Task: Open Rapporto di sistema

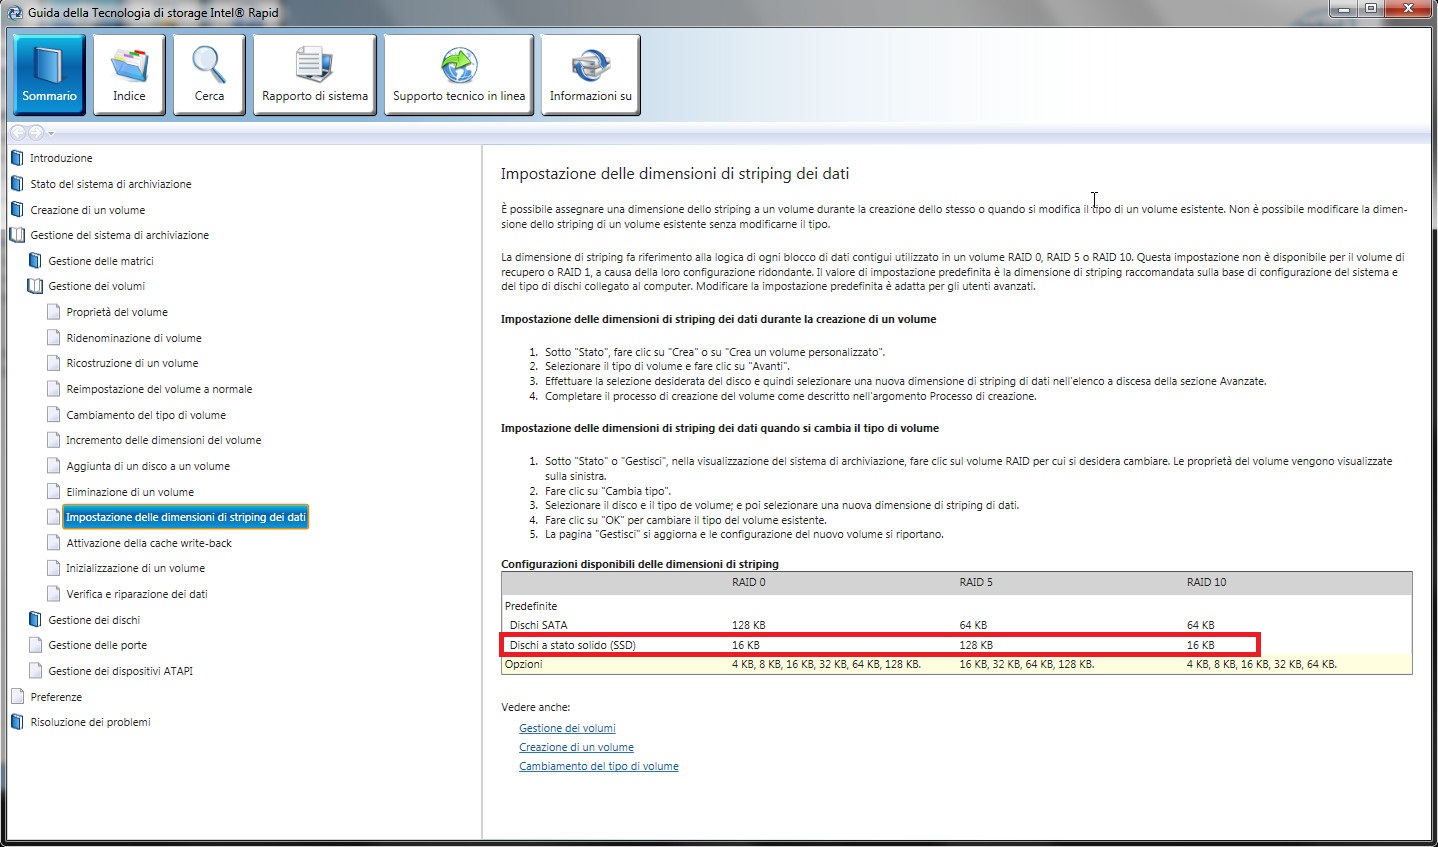Action: pyautogui.click(x=315, y=75)
